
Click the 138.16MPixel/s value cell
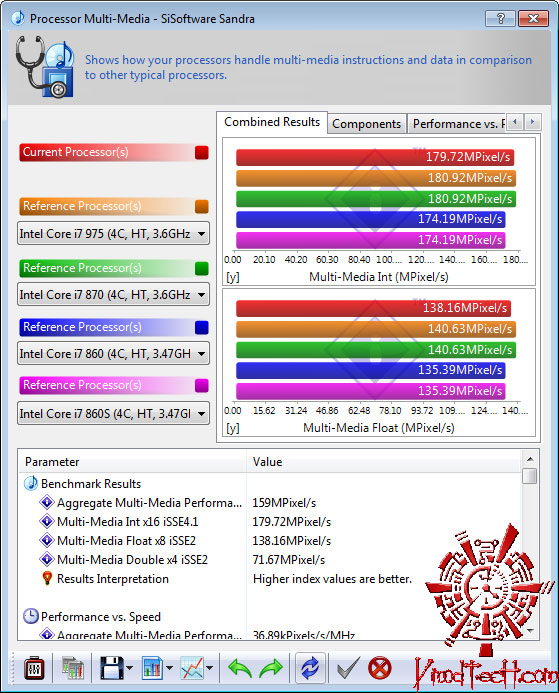pos(292,541)
